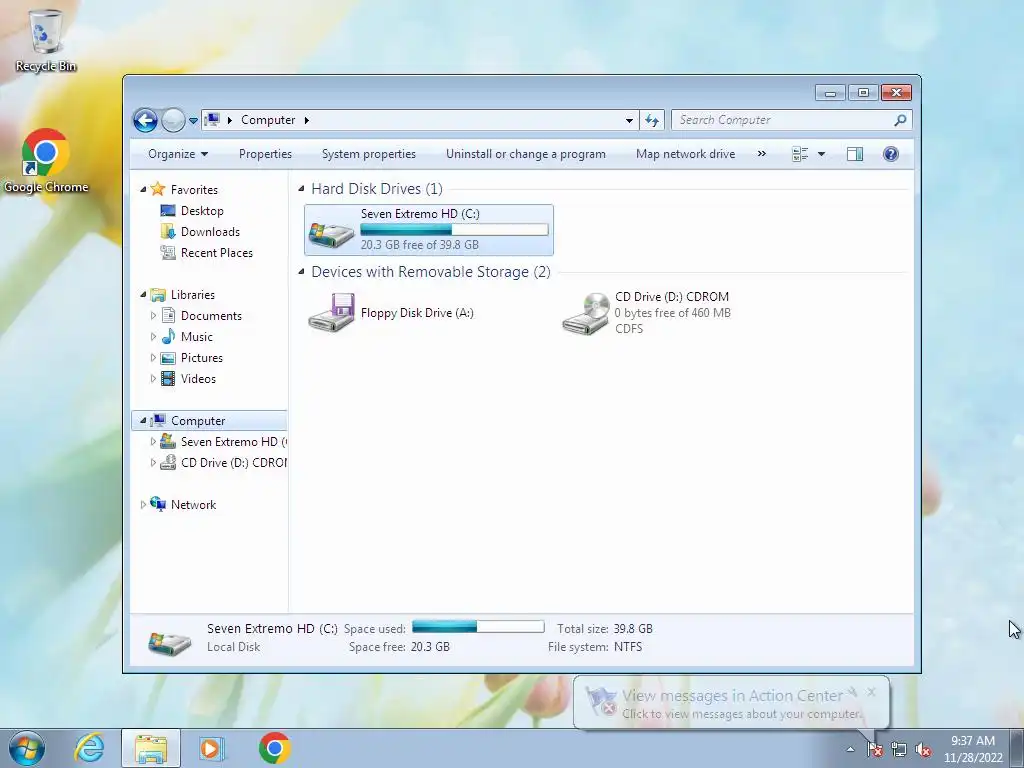This screenshot has height=768, width=1024.
Task: Open the view options dropdown arrow
Action: click(x=822, y=154)
